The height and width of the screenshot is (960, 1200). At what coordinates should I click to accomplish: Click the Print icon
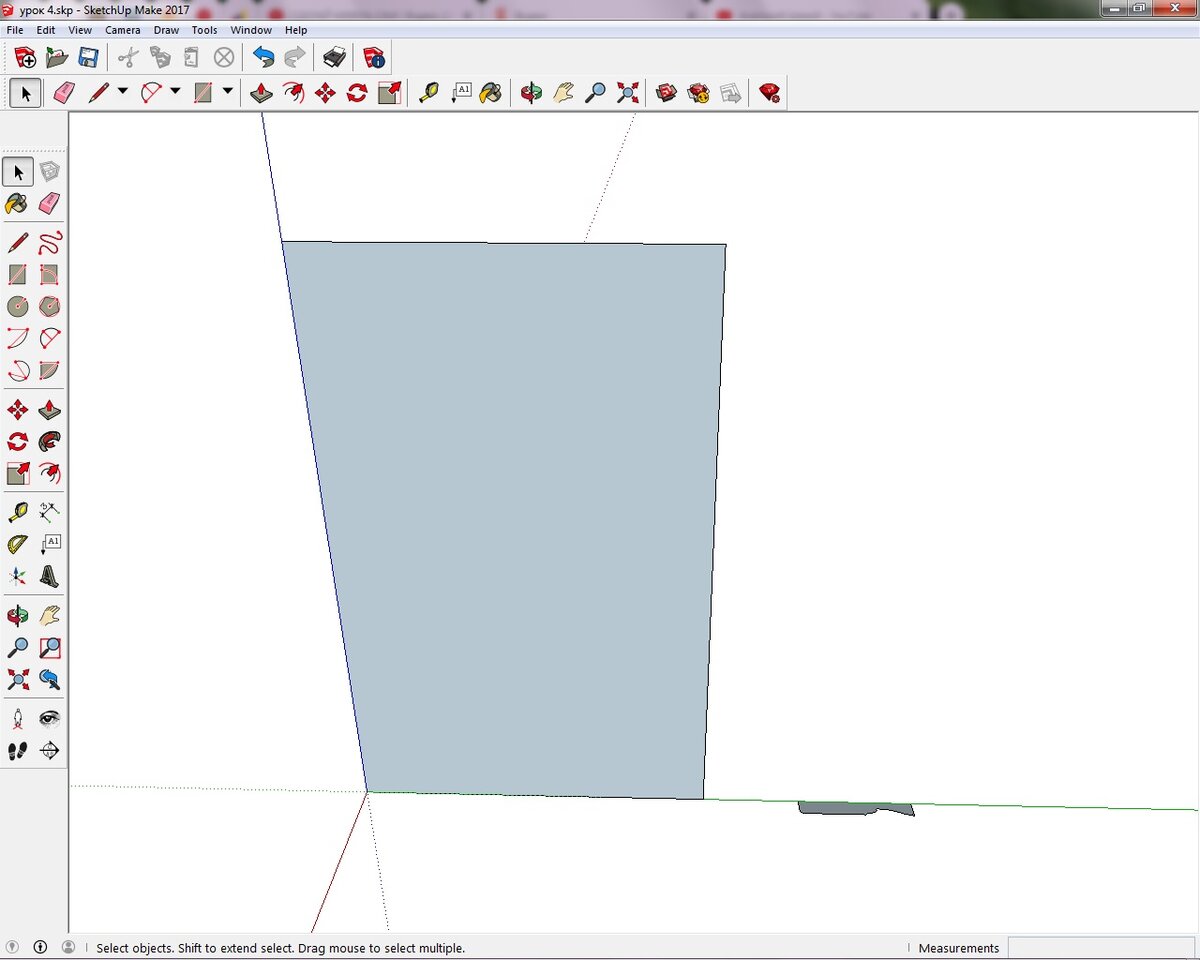335,57
